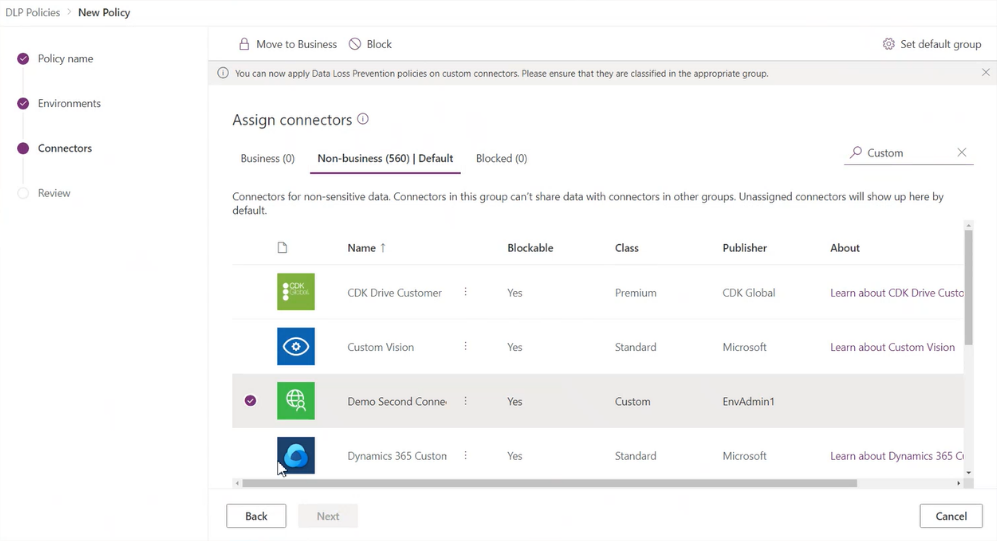997x541 pixels.
Task: Dismiss the custom connectors info banner
Action: [x=986, y=72]
